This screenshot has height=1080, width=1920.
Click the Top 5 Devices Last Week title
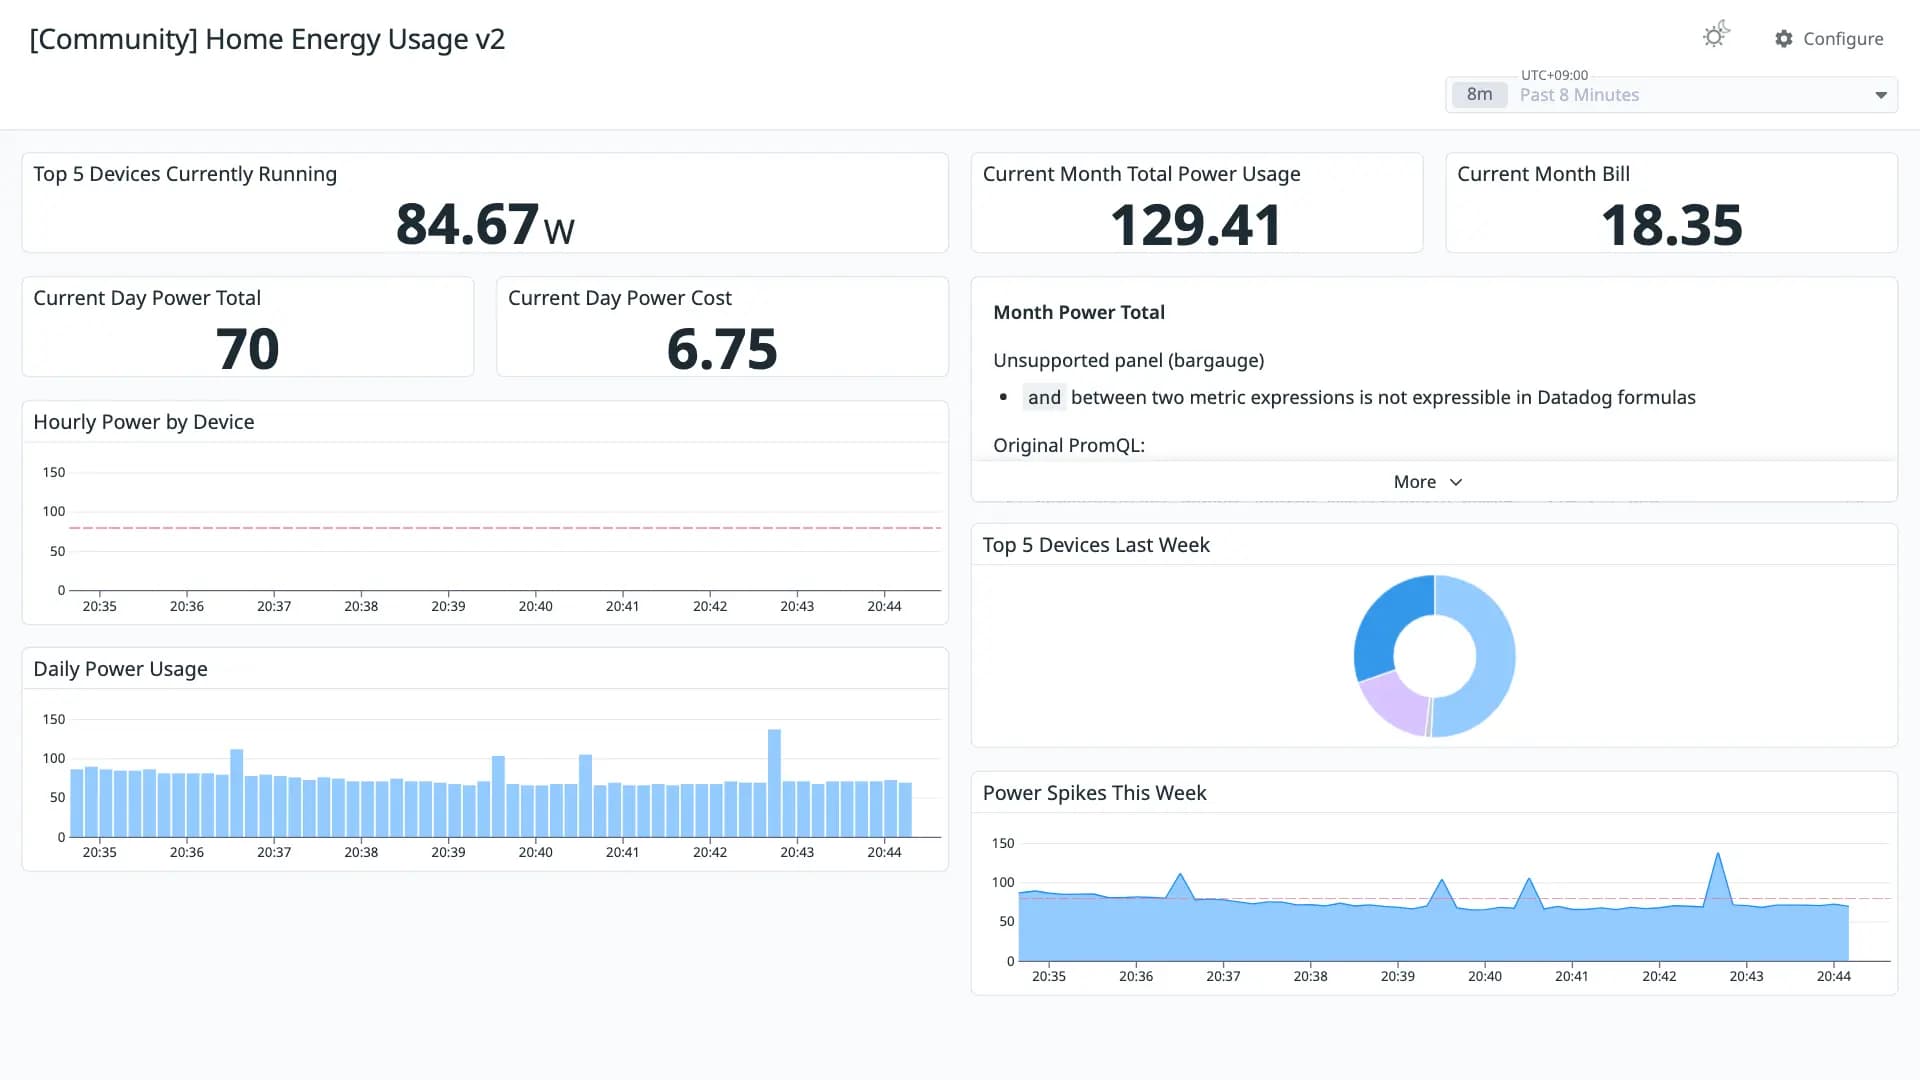click(x=1096, y=545)
